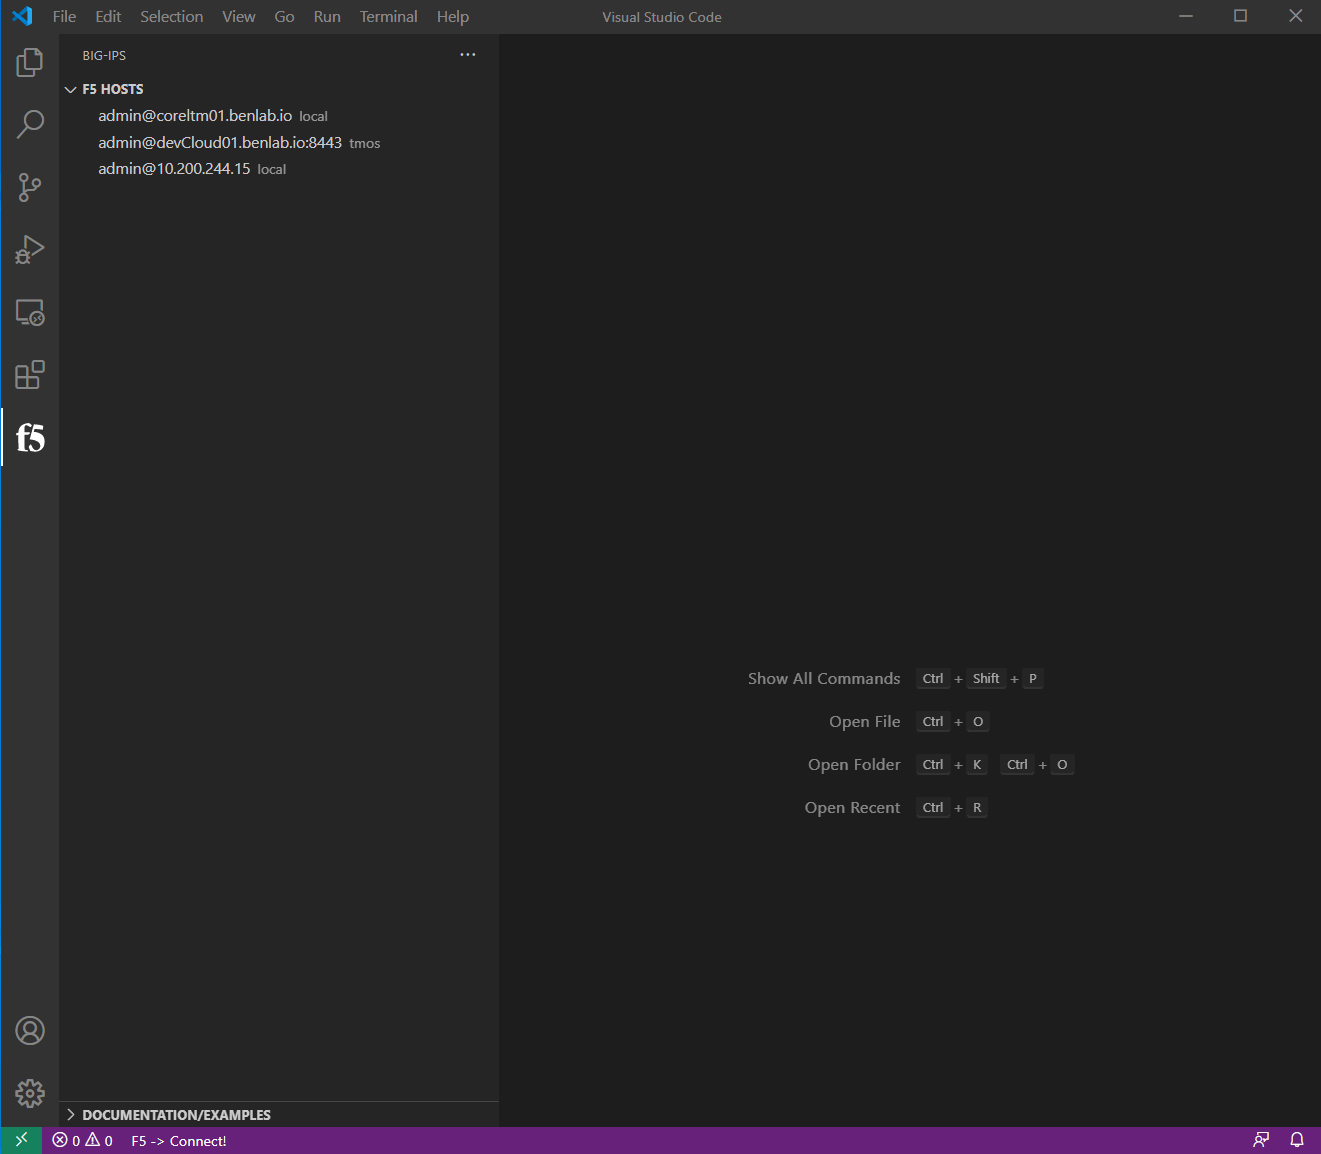This screenshot has height=1154, width=1321.
Task: Close the Visual Studio Code window
Action: (1295, 16)
